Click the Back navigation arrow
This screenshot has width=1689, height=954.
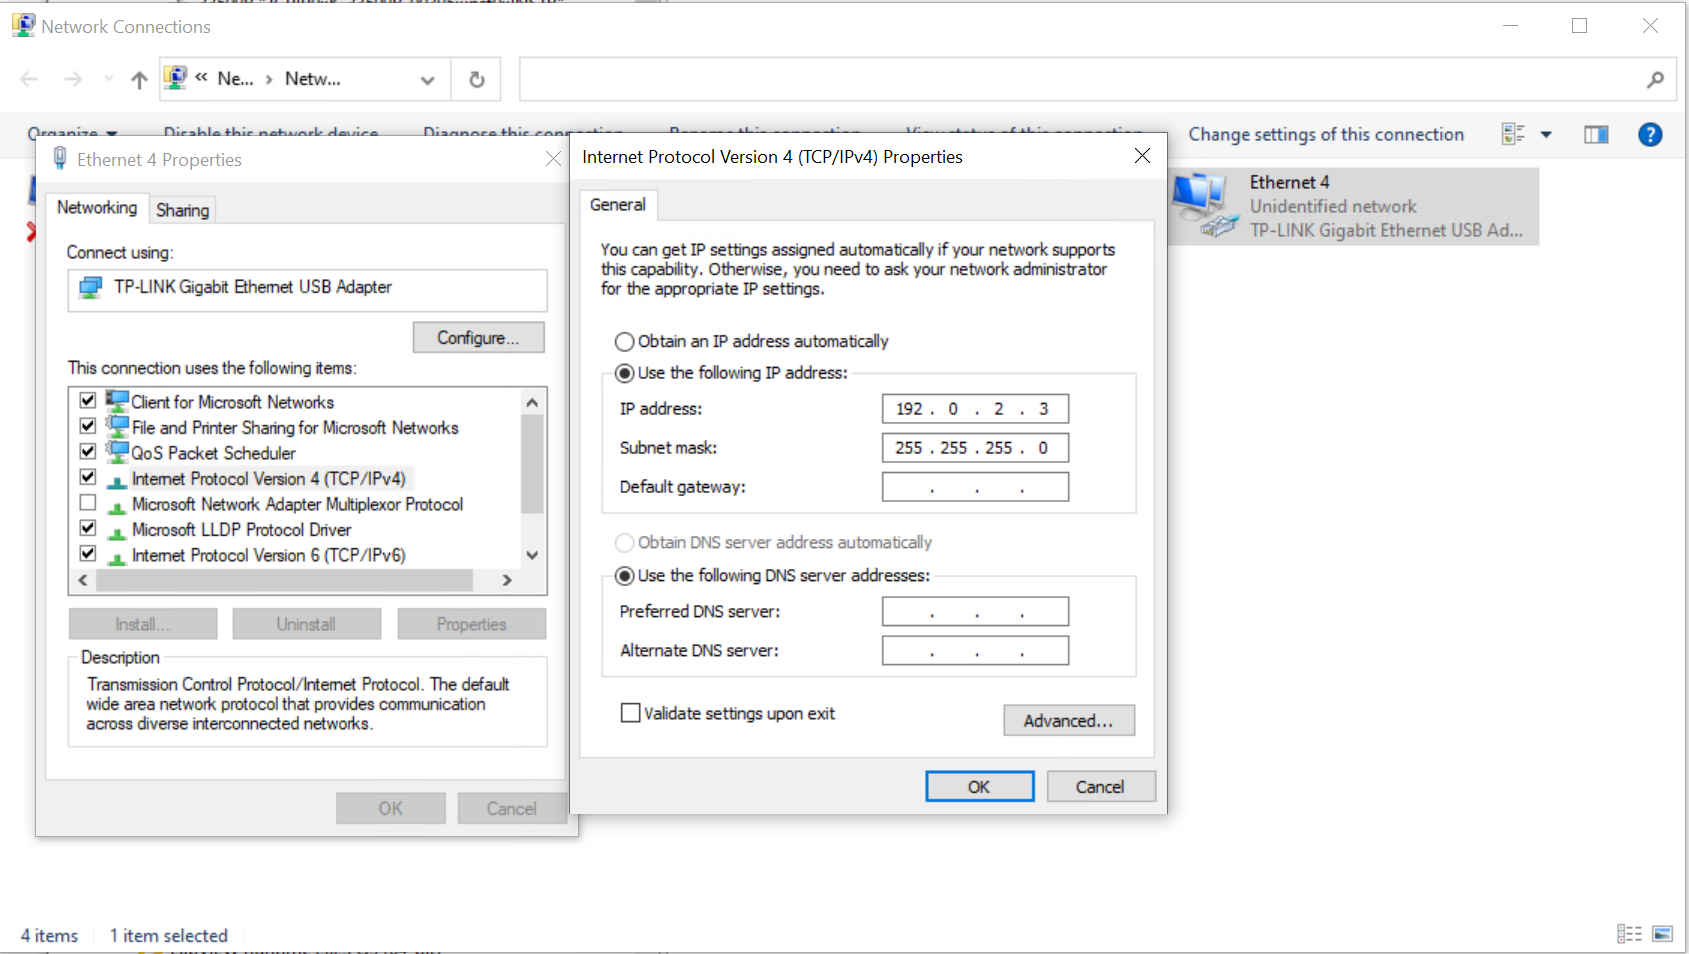(29, 79)
